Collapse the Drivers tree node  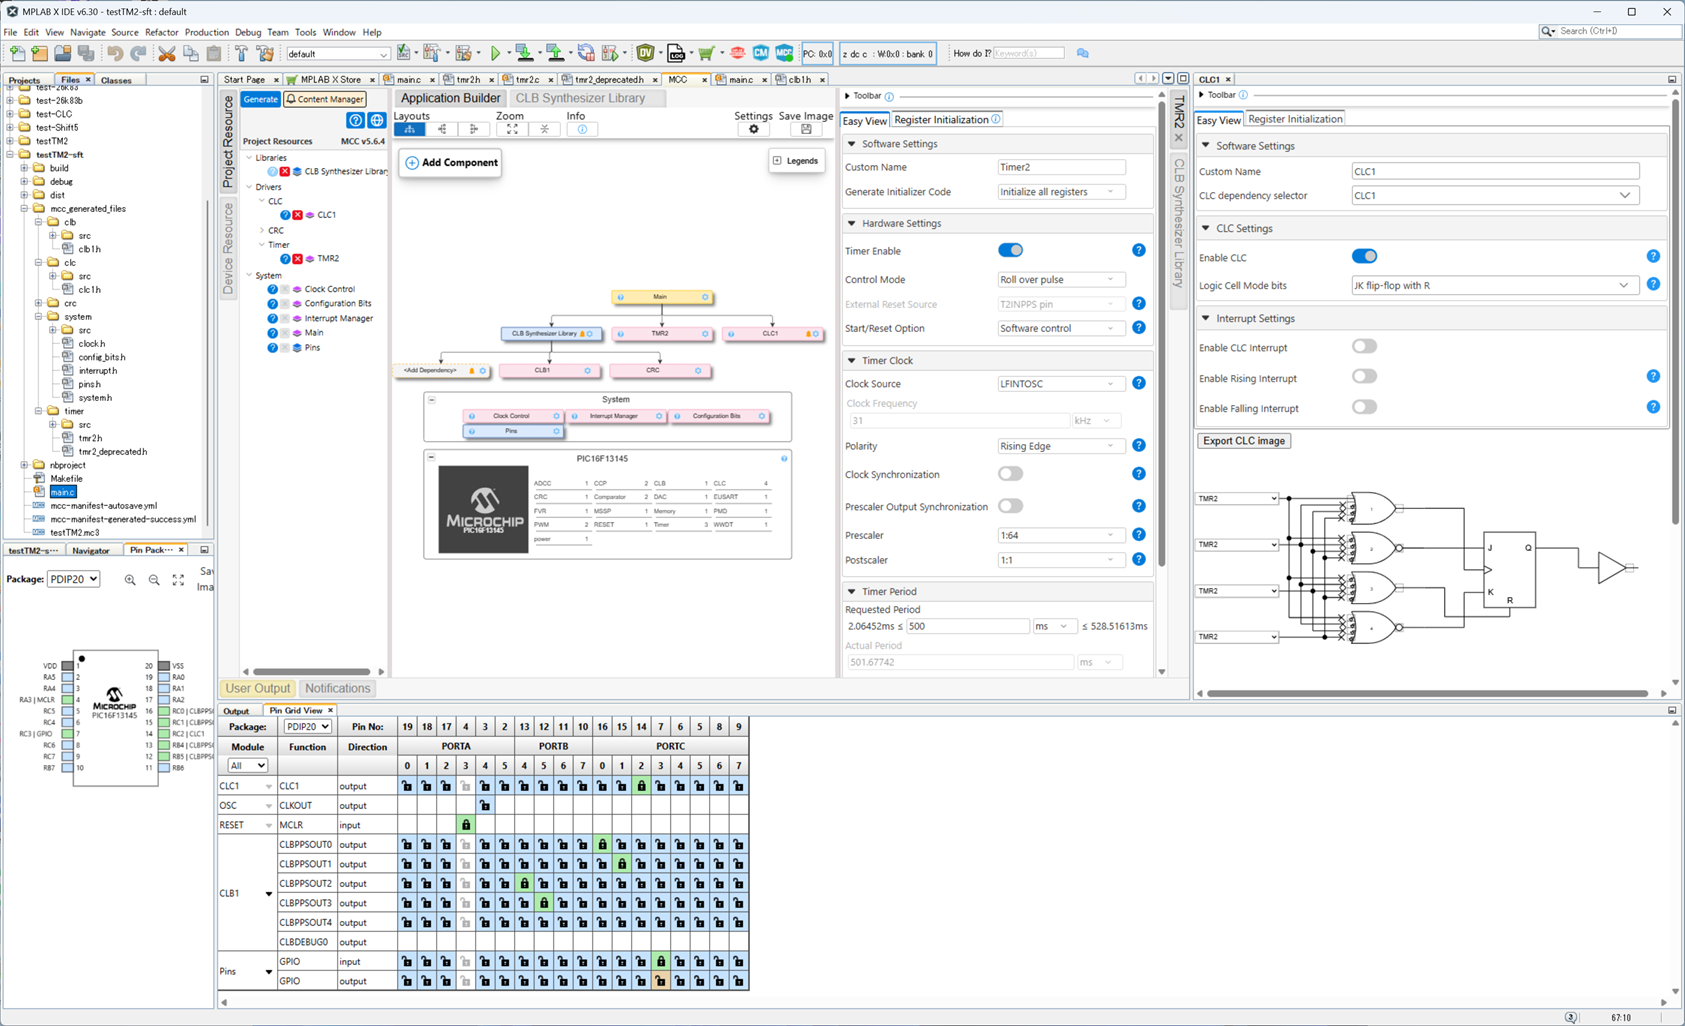tap(250, 187)
